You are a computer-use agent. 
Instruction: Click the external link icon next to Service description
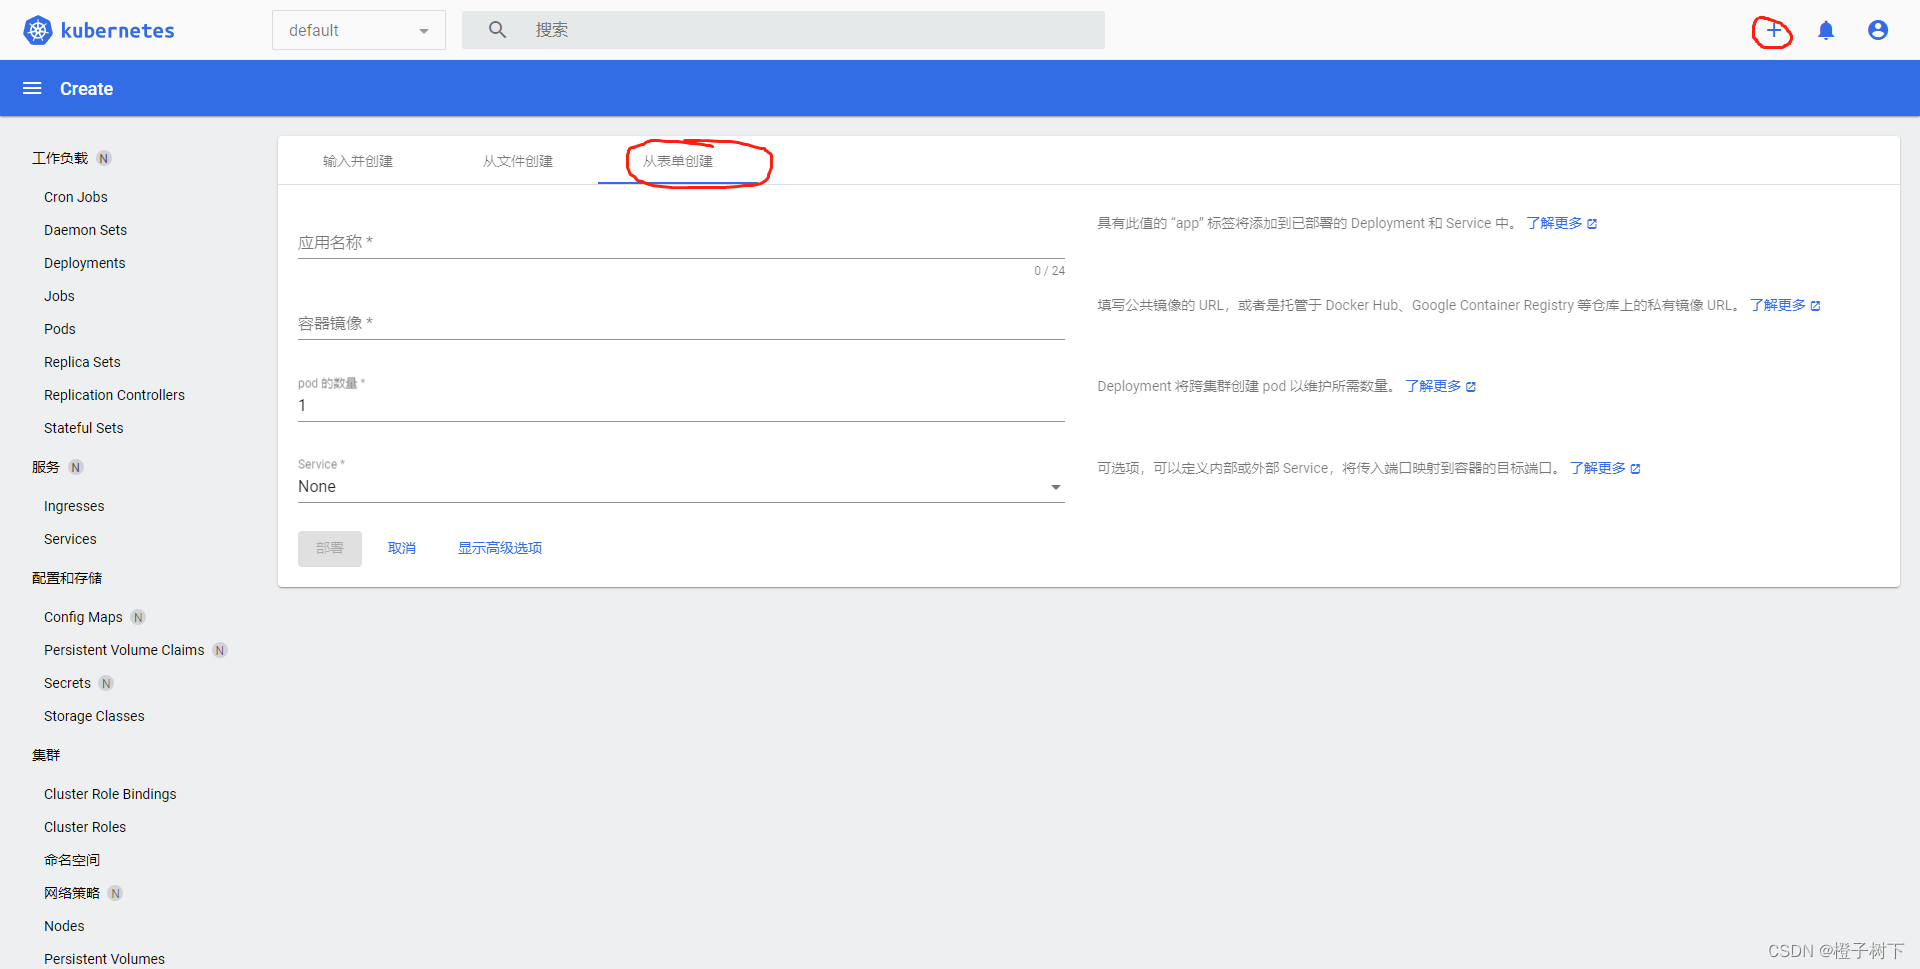(x=1635, y=467)
